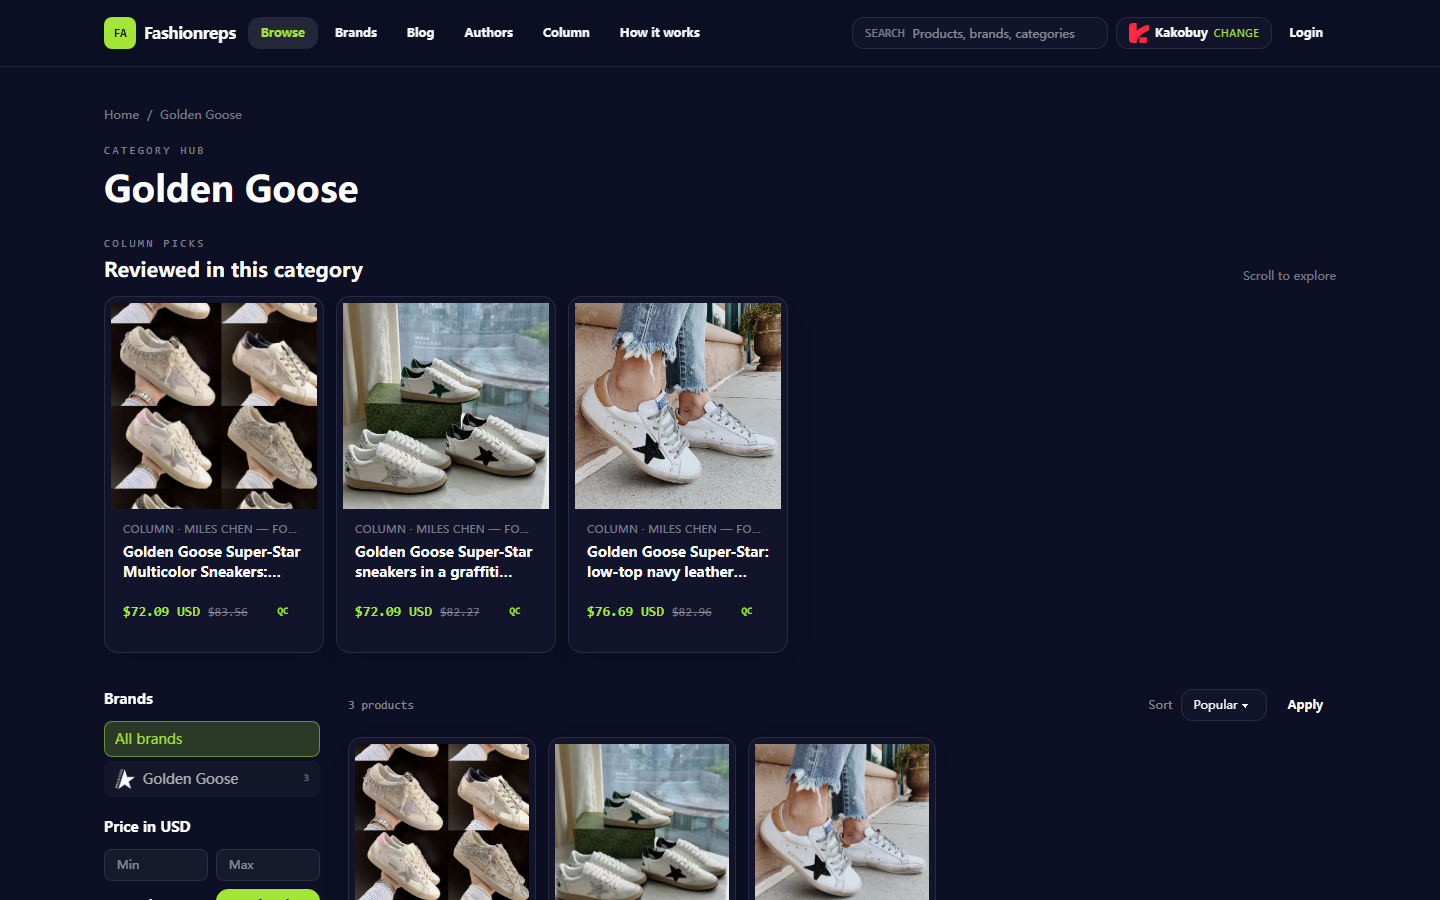Open the Brands menu item
The width and height of the screenshot is (1440, 900).
click(356, 33)
